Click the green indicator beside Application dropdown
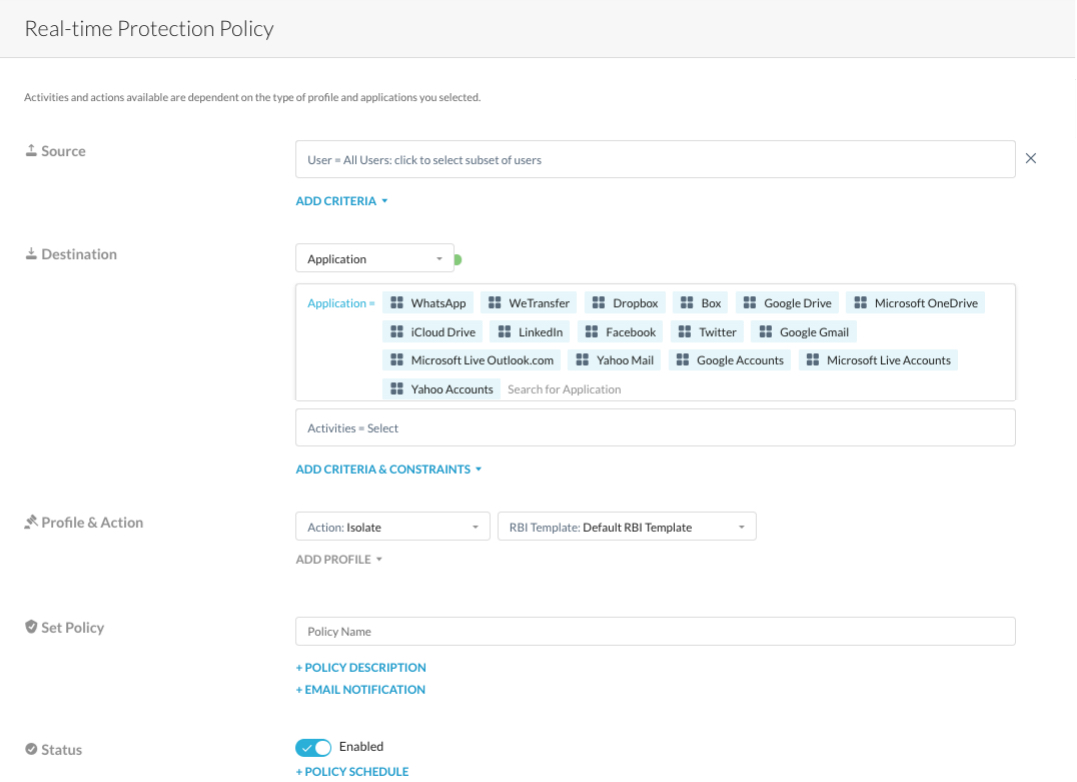Viewport: 1077px width, 782px height. pos(458,260)
